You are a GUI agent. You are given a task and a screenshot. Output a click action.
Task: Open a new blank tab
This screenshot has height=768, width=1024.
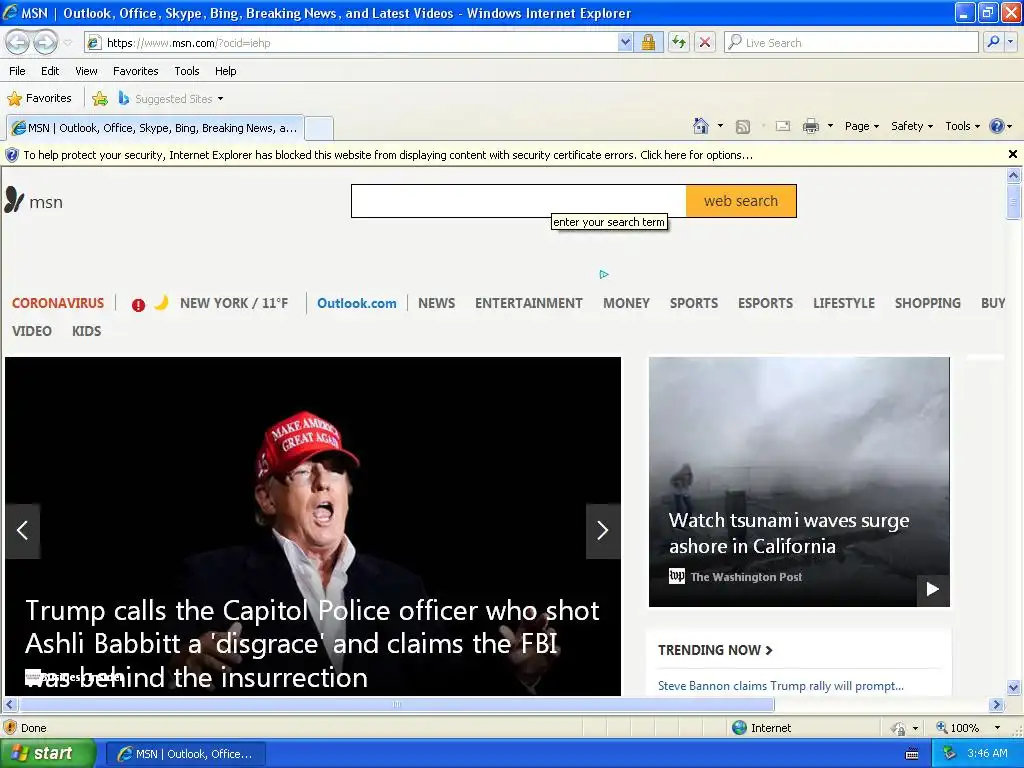point(319,128)
